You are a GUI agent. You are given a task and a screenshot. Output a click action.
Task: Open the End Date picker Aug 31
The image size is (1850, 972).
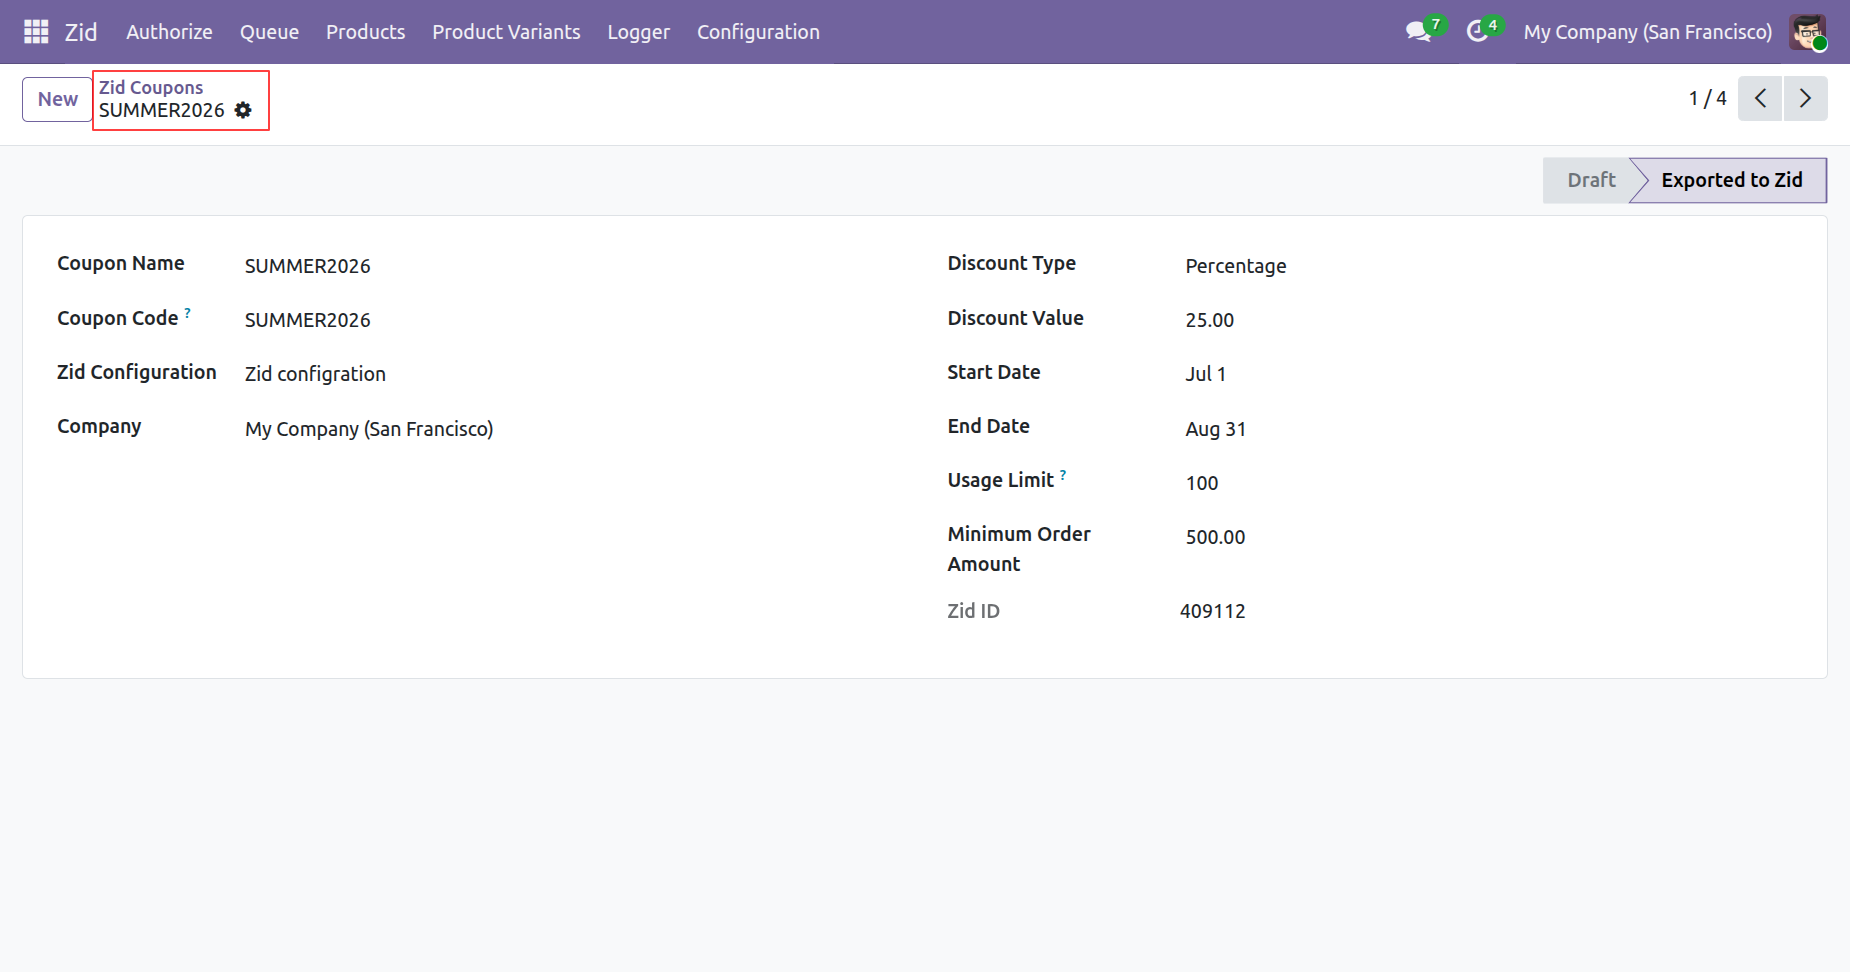[1215, 429]
